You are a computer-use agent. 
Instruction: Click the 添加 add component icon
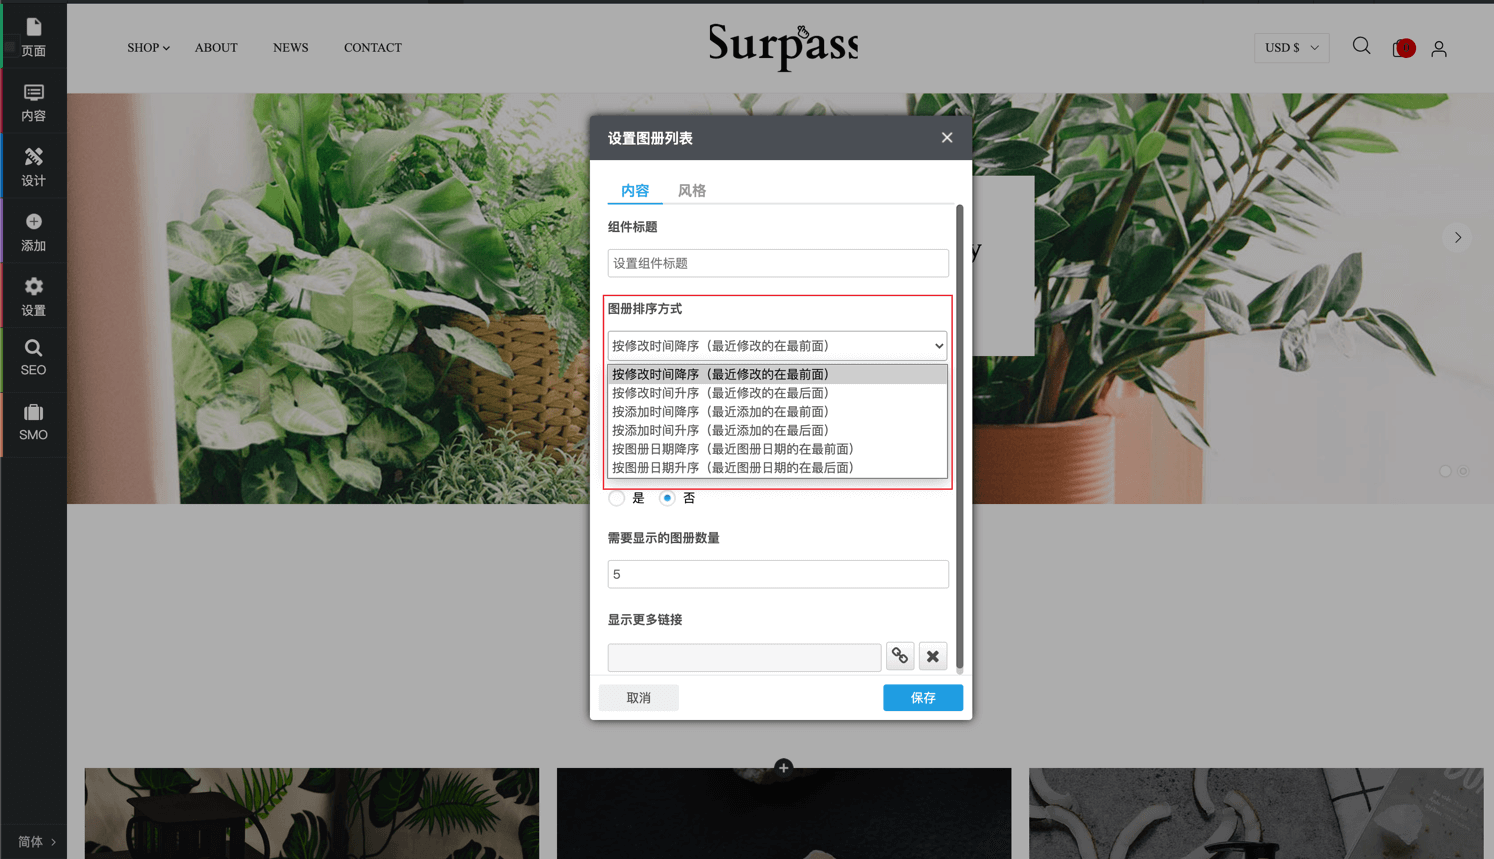[33, 231]
